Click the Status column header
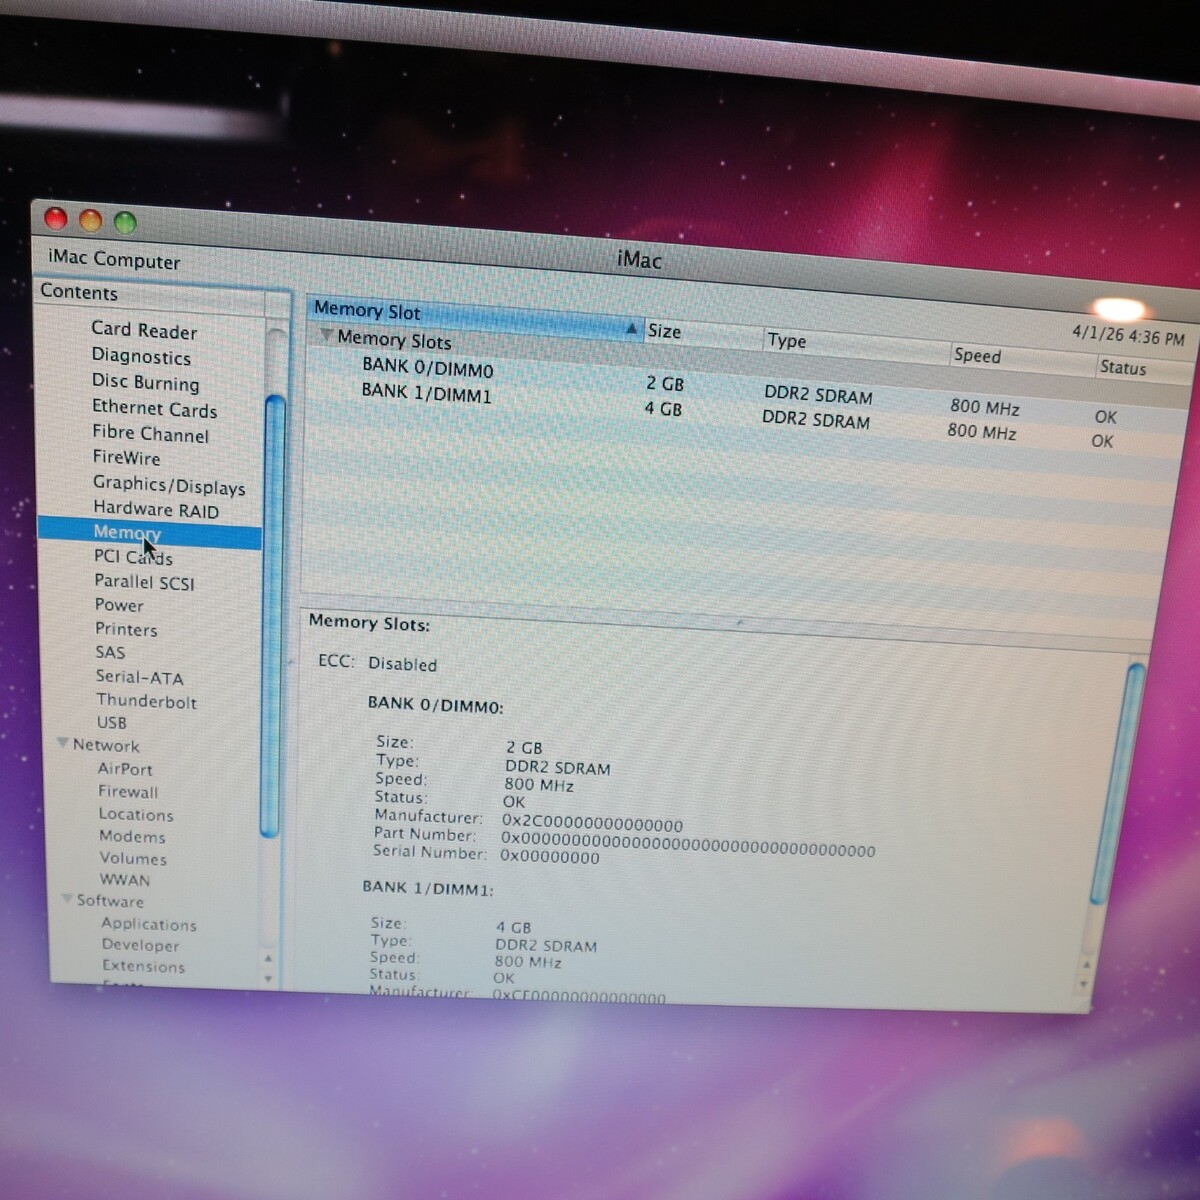This screenshot has height=1200, width=1200. click(1122, 368)
